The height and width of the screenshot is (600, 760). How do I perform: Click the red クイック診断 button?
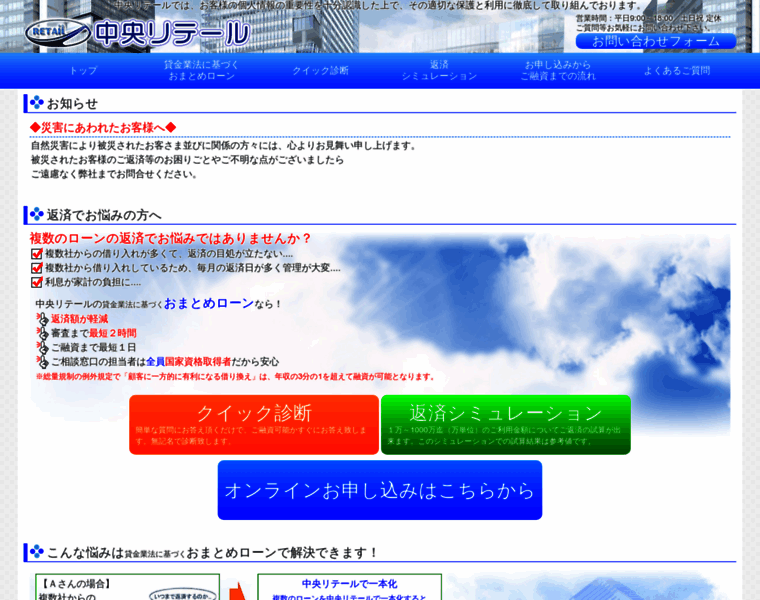tap(254, 425)
